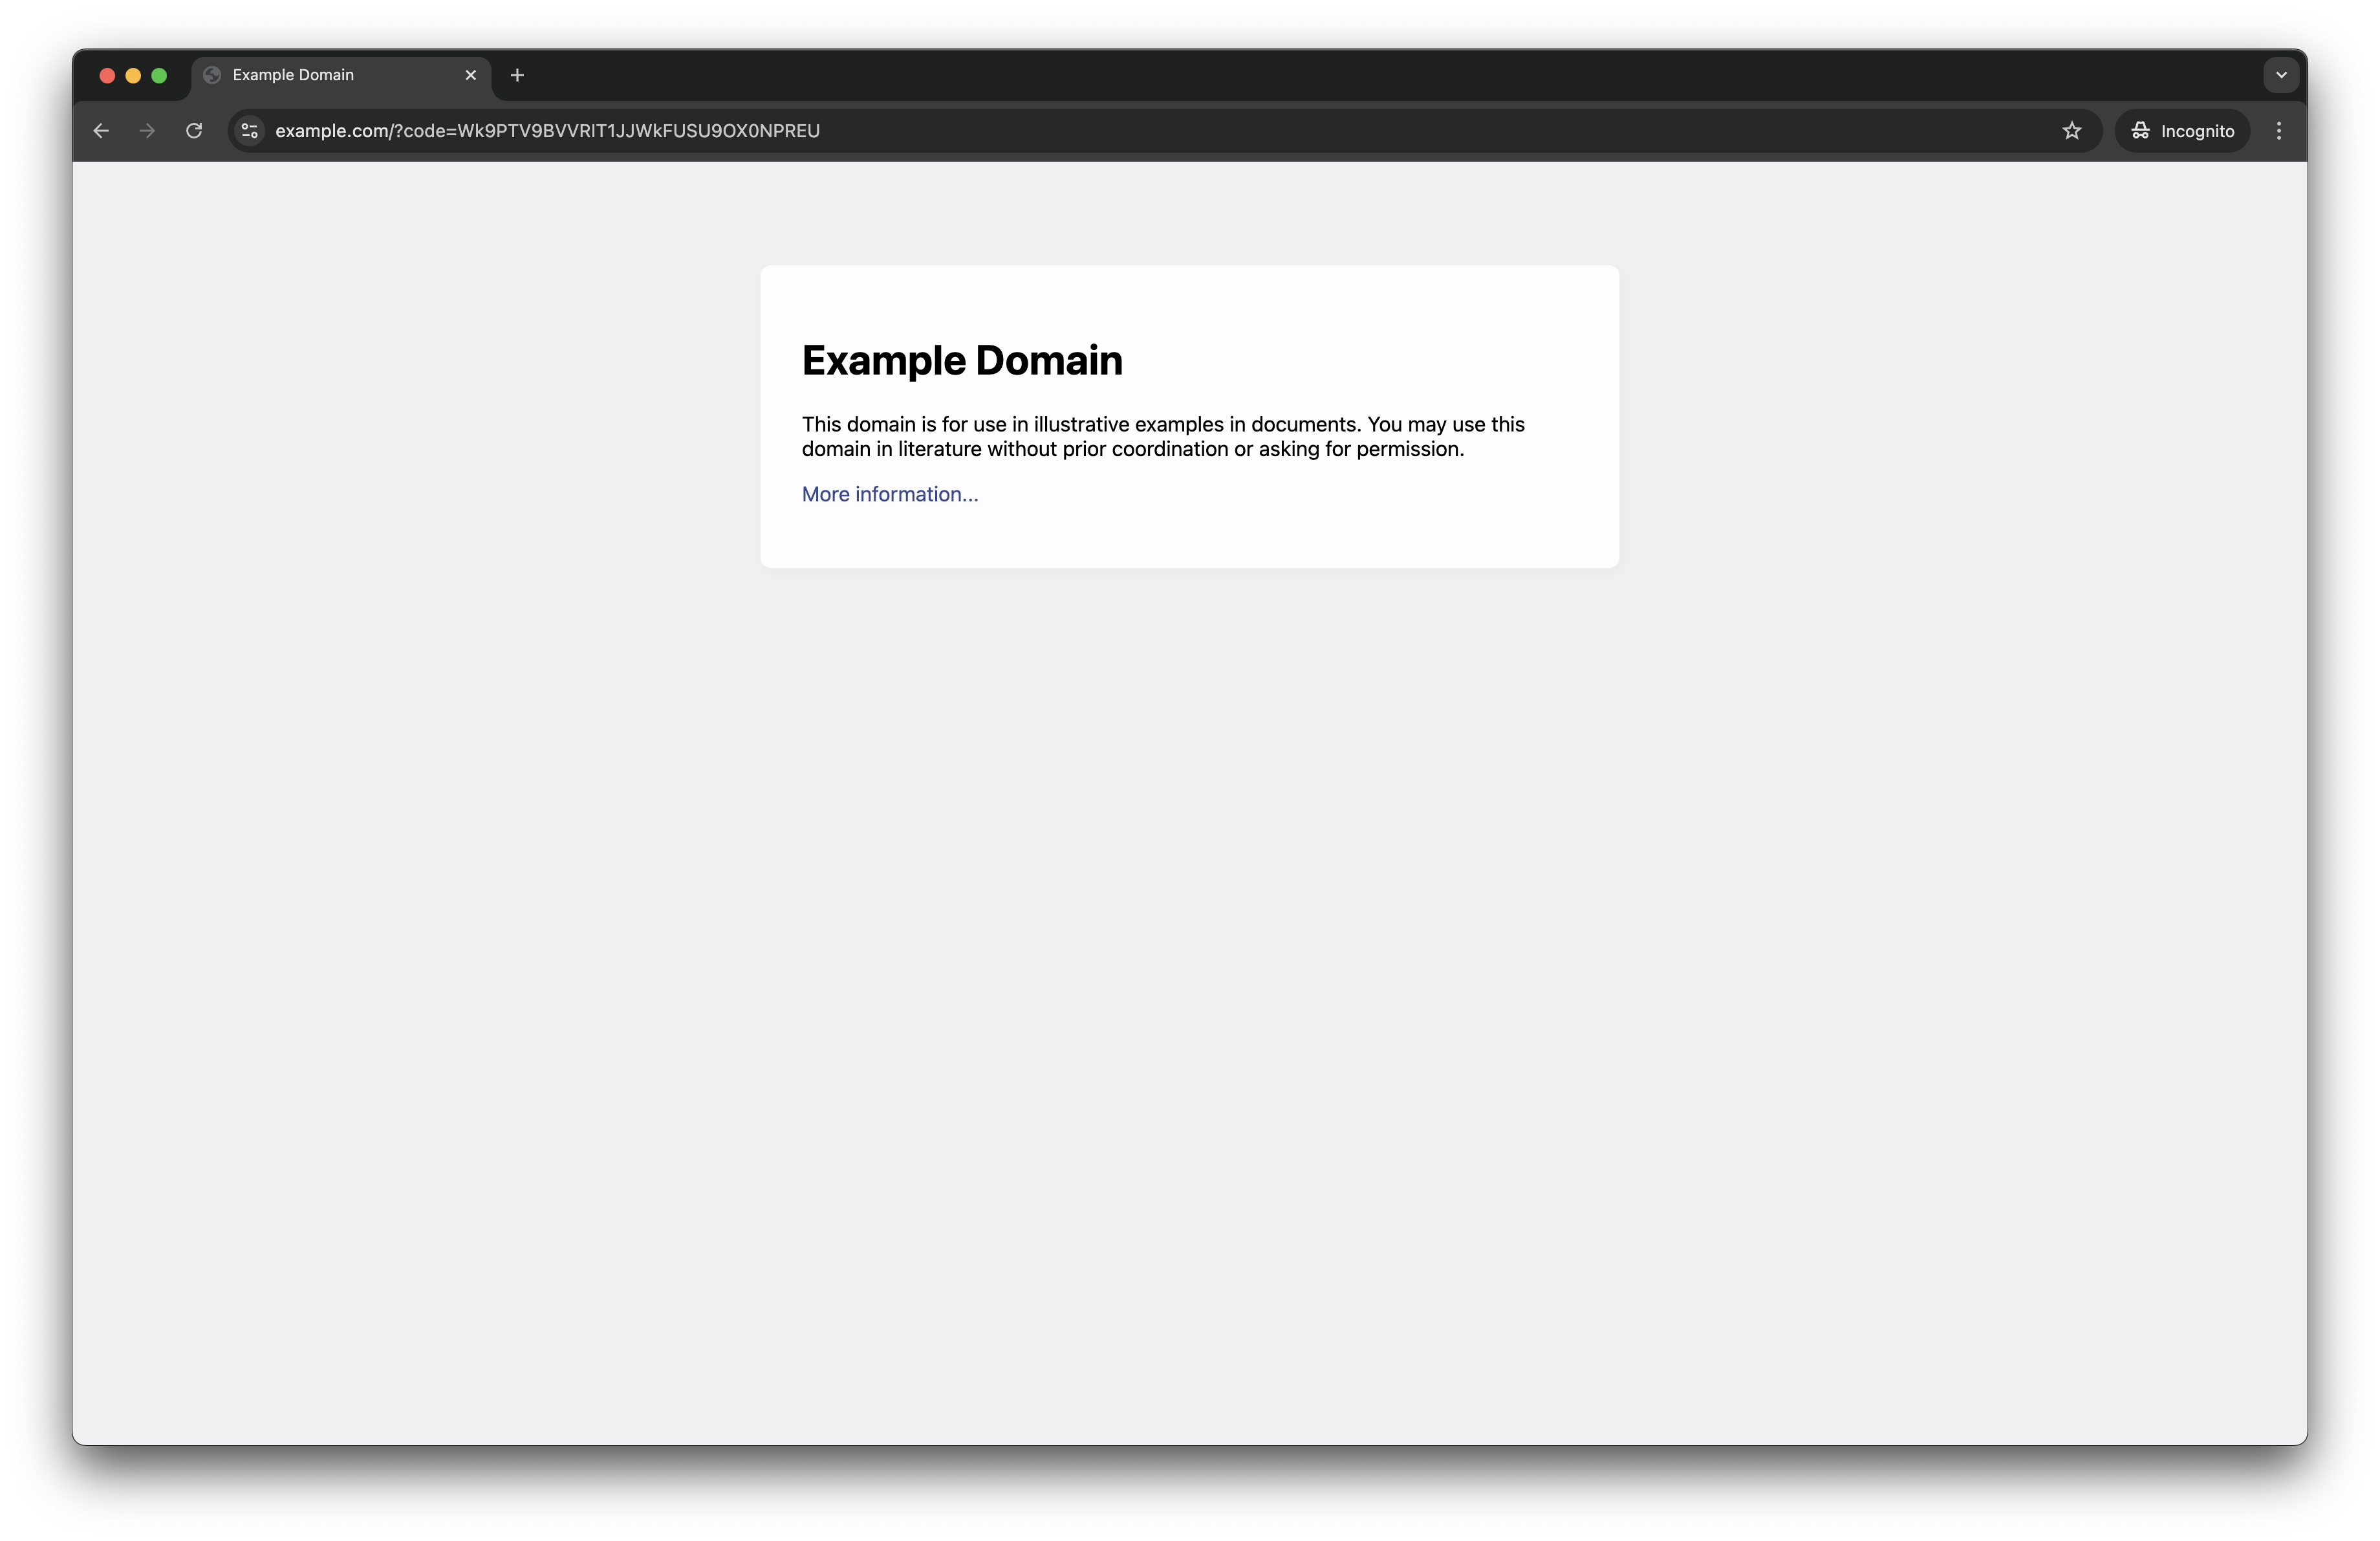The width and height of the screenshot is (2380, 1541).
Task: Follow the More information... link
Action: click(890, 494)
